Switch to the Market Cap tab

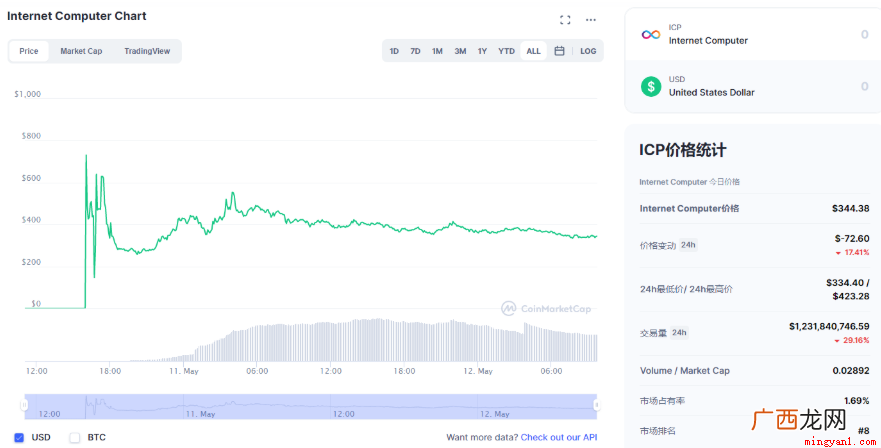(81, 51)
